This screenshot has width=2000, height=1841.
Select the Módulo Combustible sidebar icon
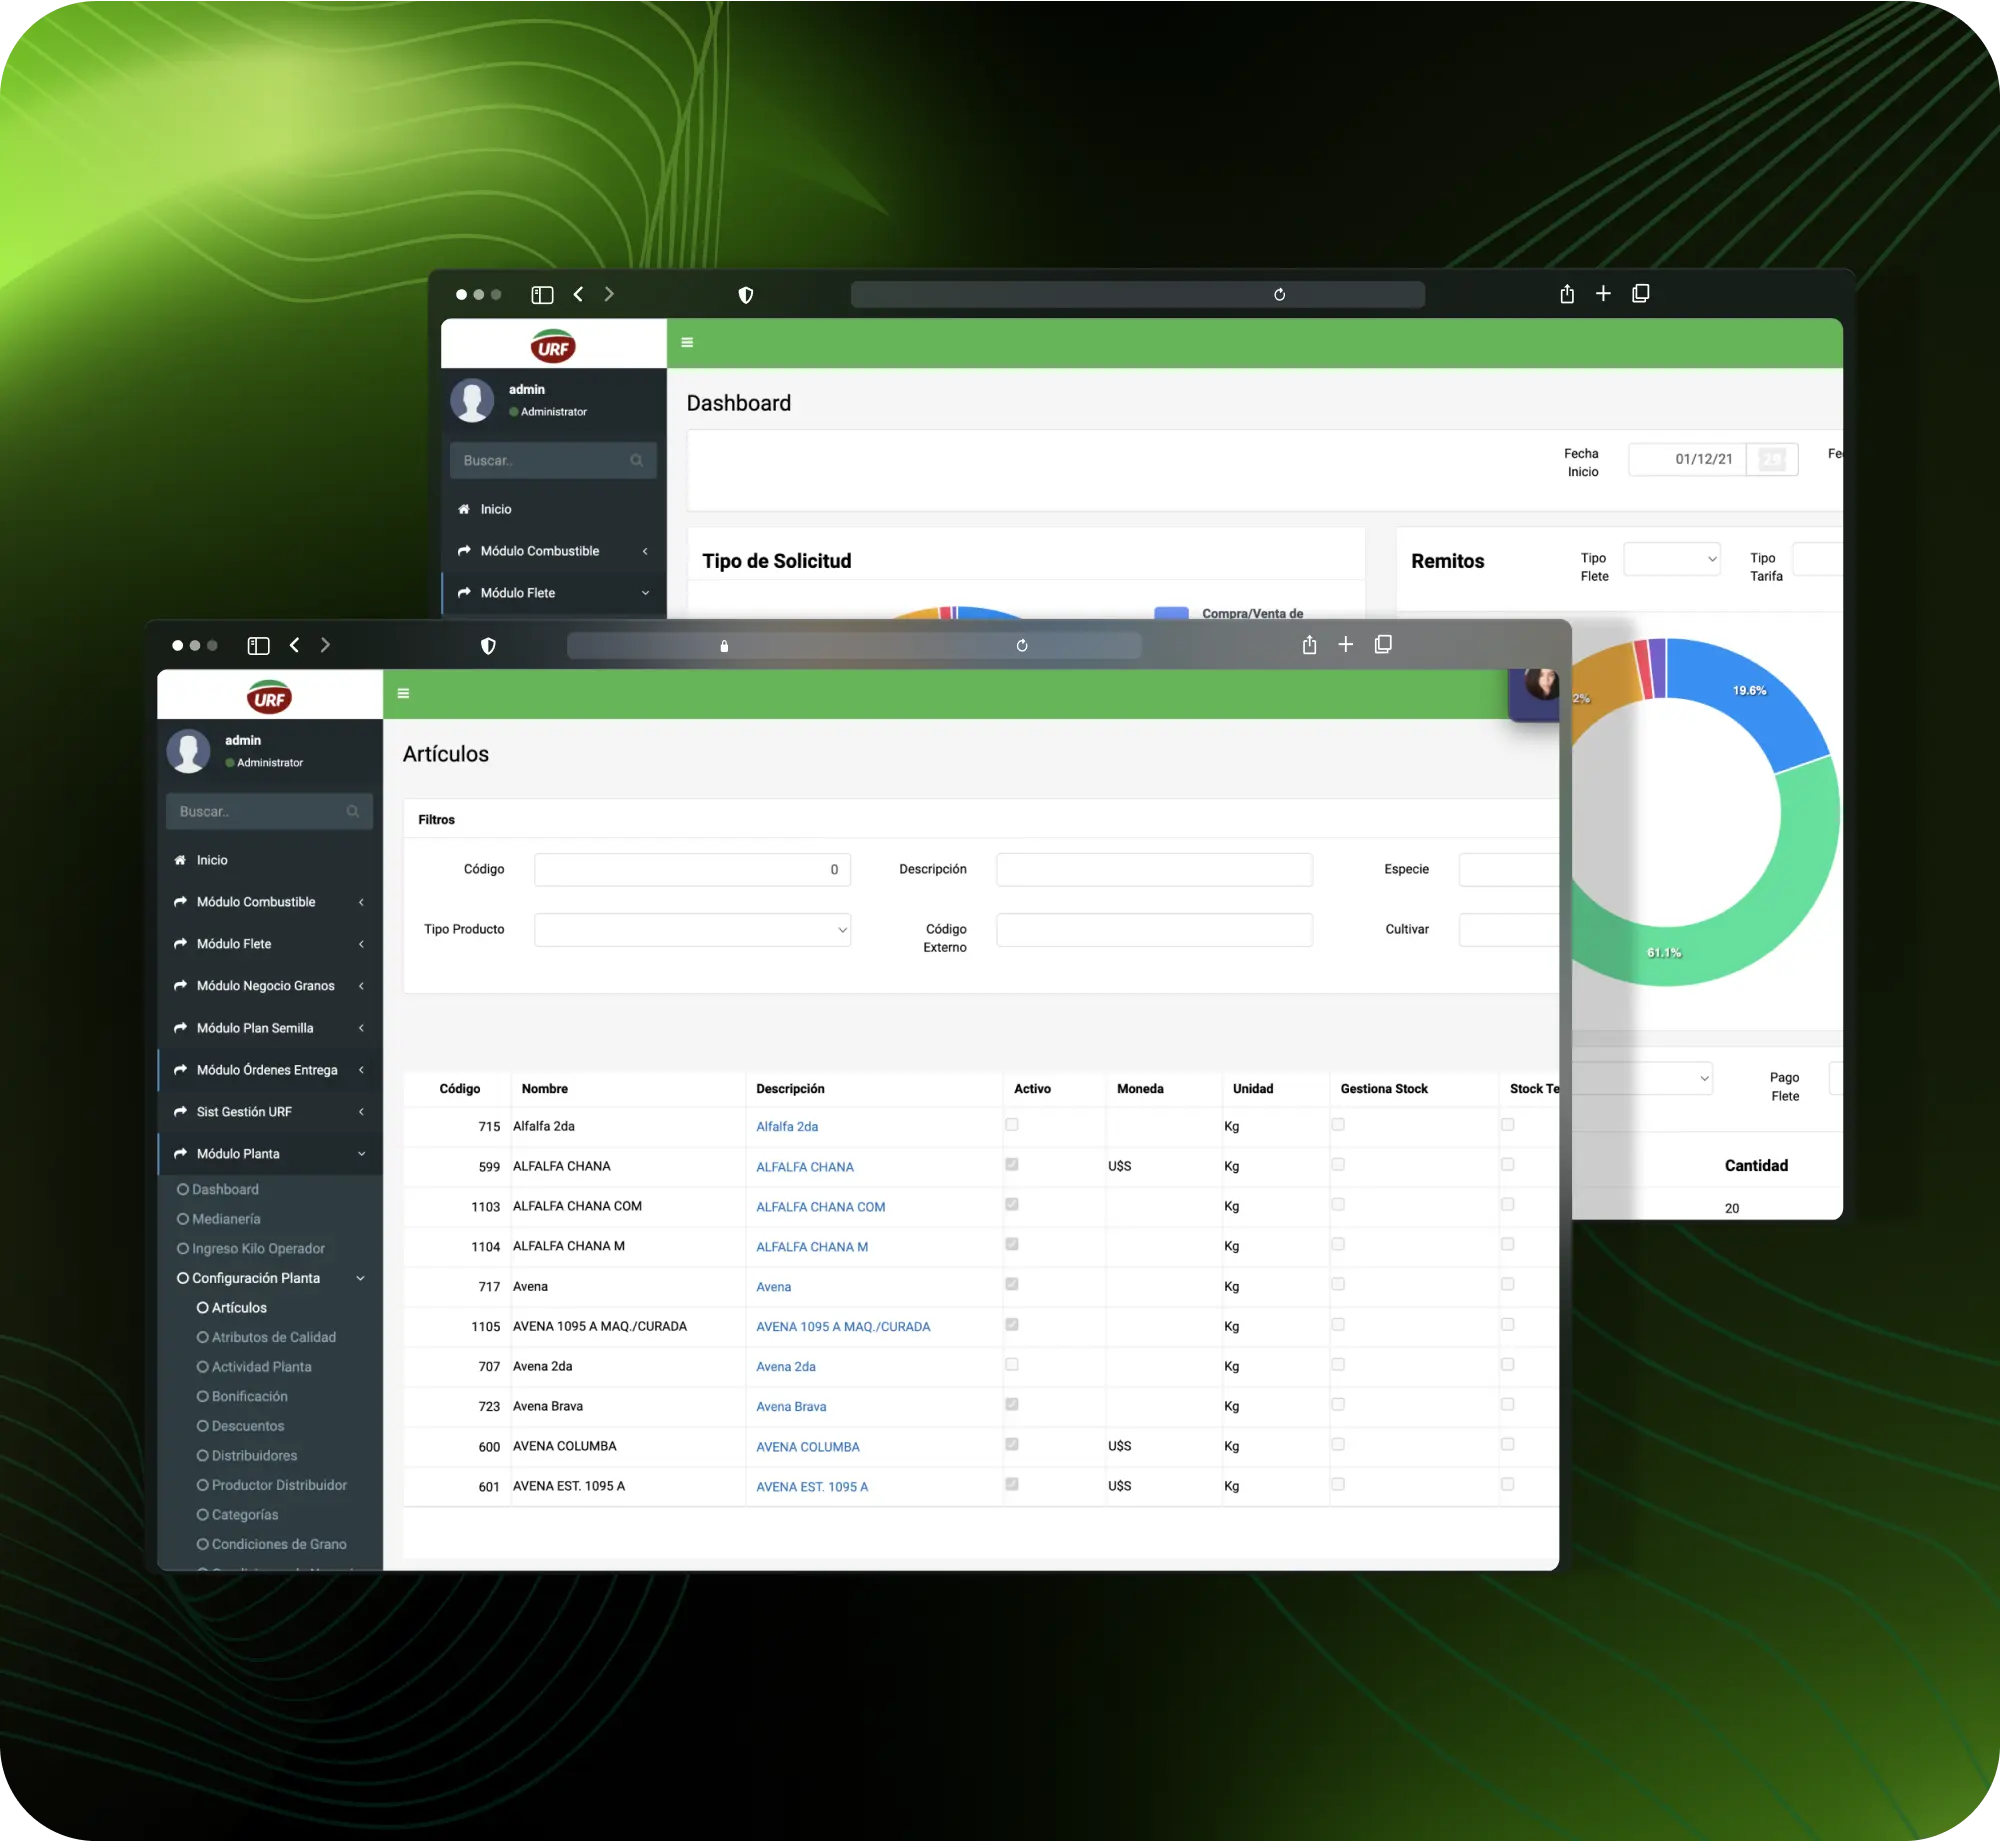click(x=180, y=902)
